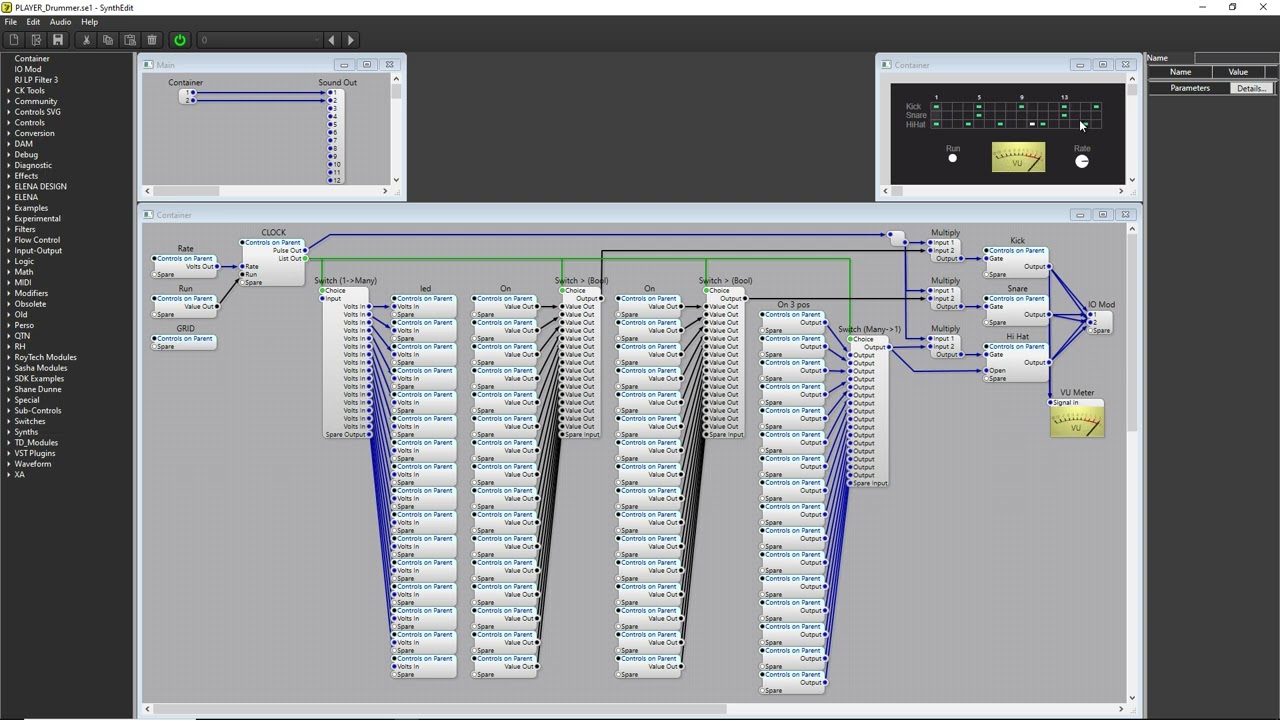
Task: Select IO Mod in the module list
Action: click(28, 69)
